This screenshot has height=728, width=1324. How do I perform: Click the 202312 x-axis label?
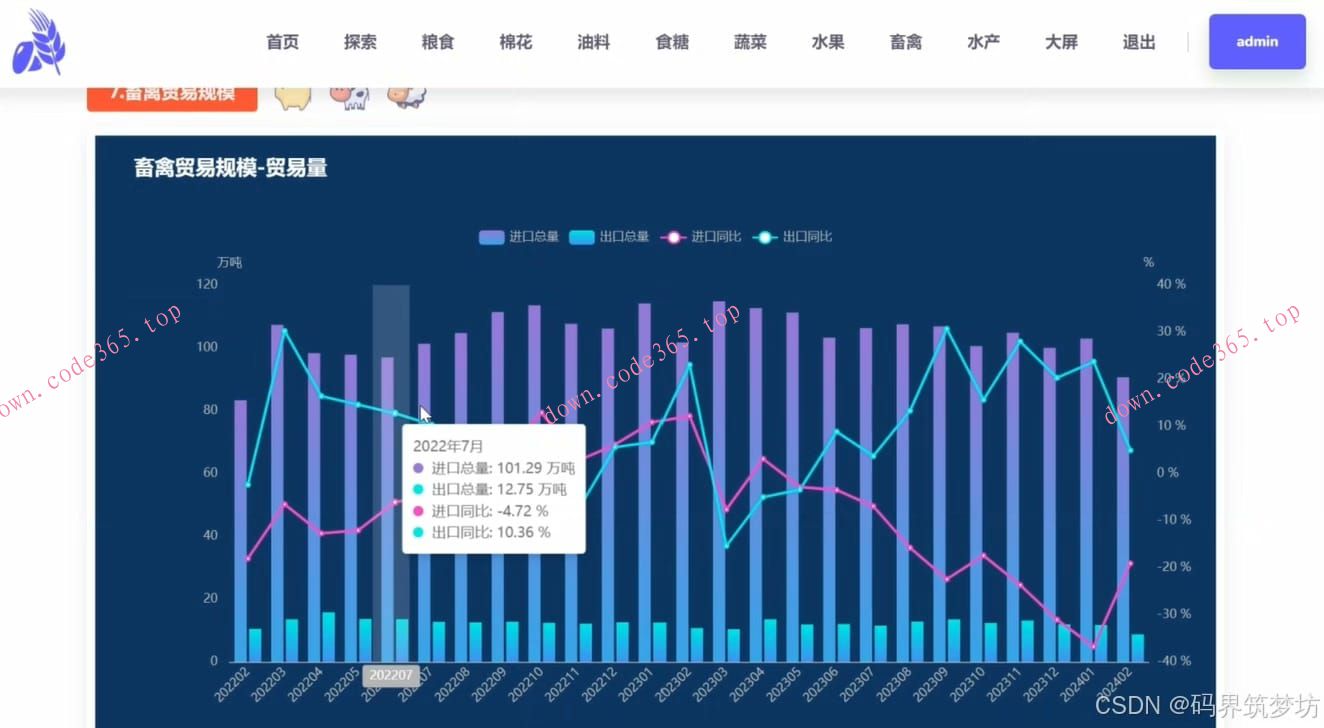pos(1043,684)
